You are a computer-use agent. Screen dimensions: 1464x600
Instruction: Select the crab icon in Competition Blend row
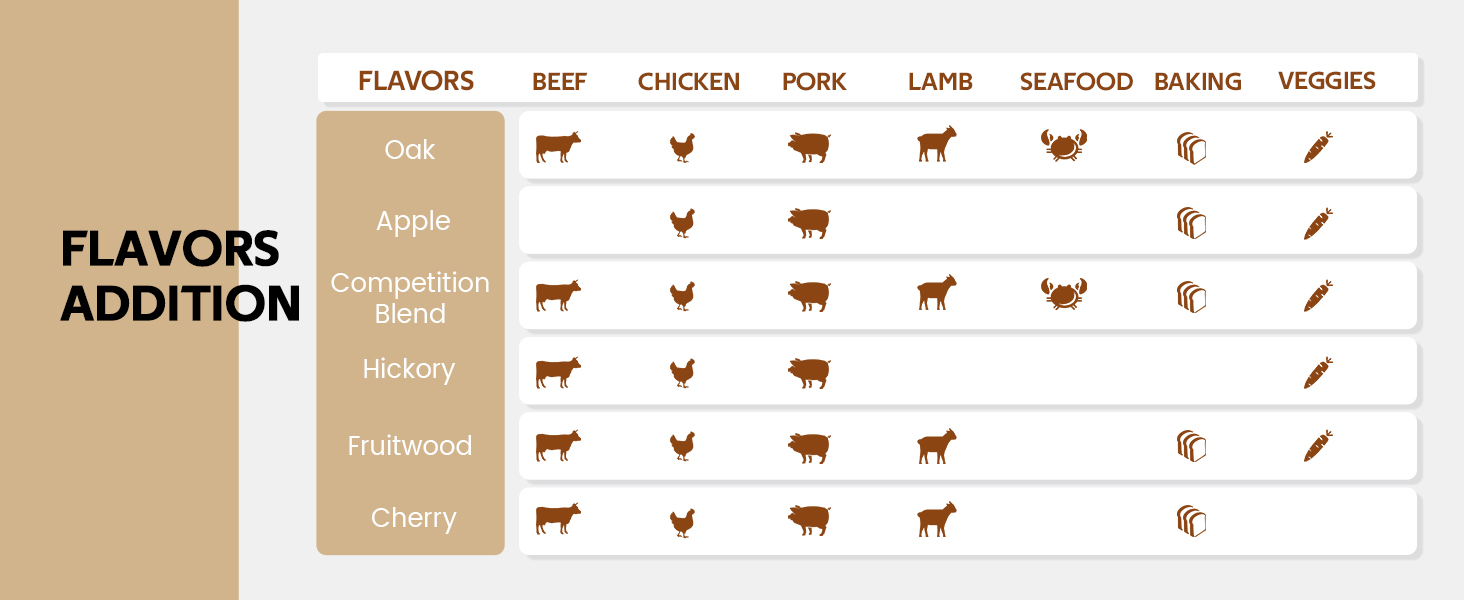[1064, 294]
